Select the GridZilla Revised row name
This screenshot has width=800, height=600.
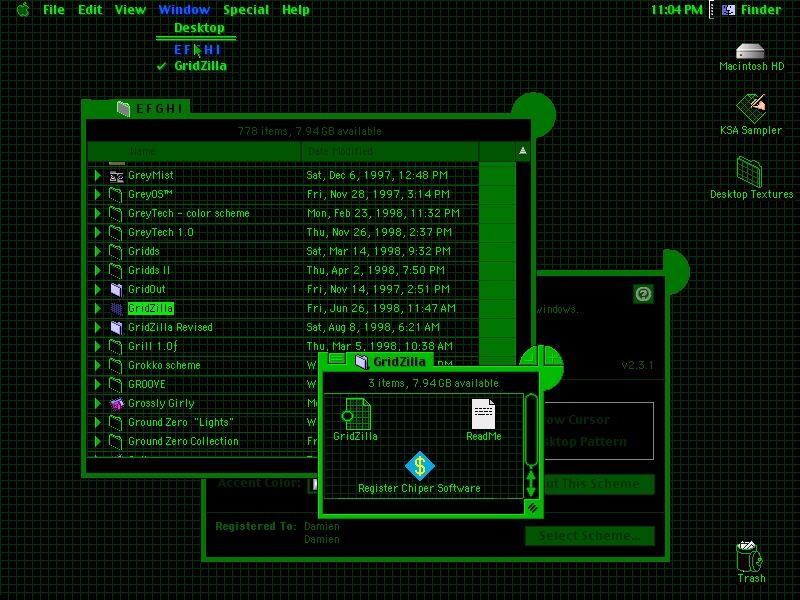170,328
